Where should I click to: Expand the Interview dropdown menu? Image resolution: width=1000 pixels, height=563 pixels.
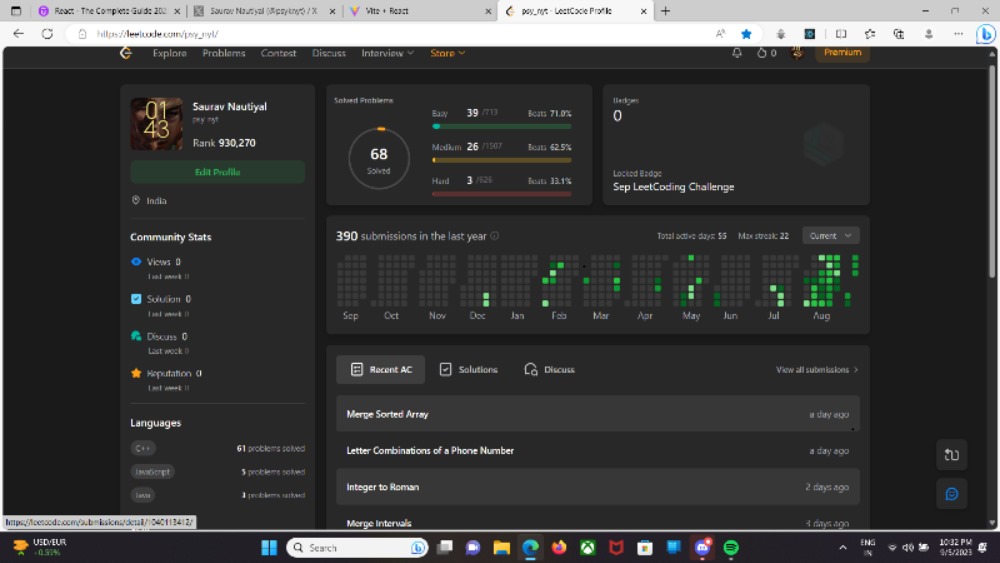point(388,53)
